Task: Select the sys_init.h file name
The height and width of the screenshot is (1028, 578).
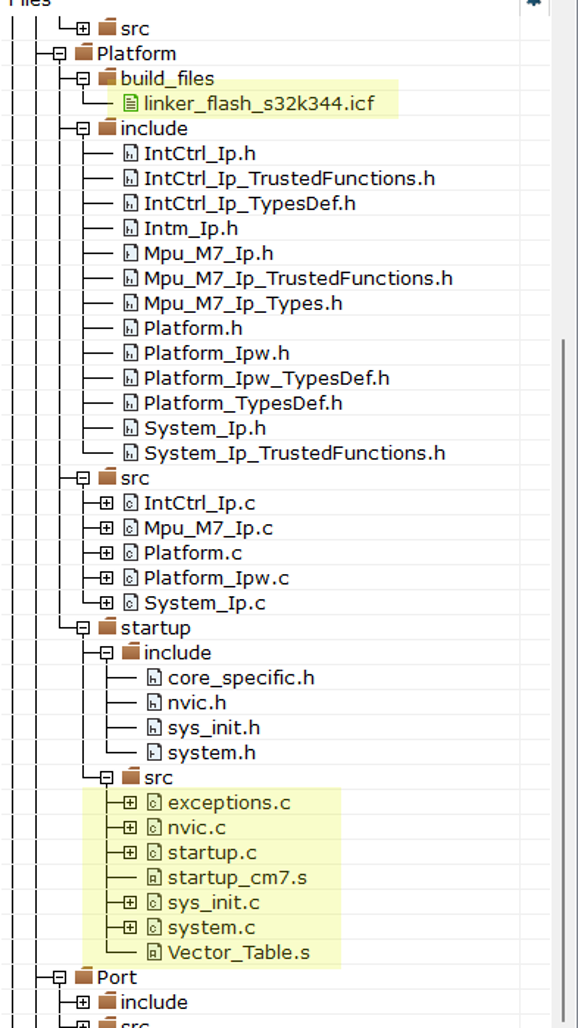Action: pyautogui.click(x=214, y=728)
